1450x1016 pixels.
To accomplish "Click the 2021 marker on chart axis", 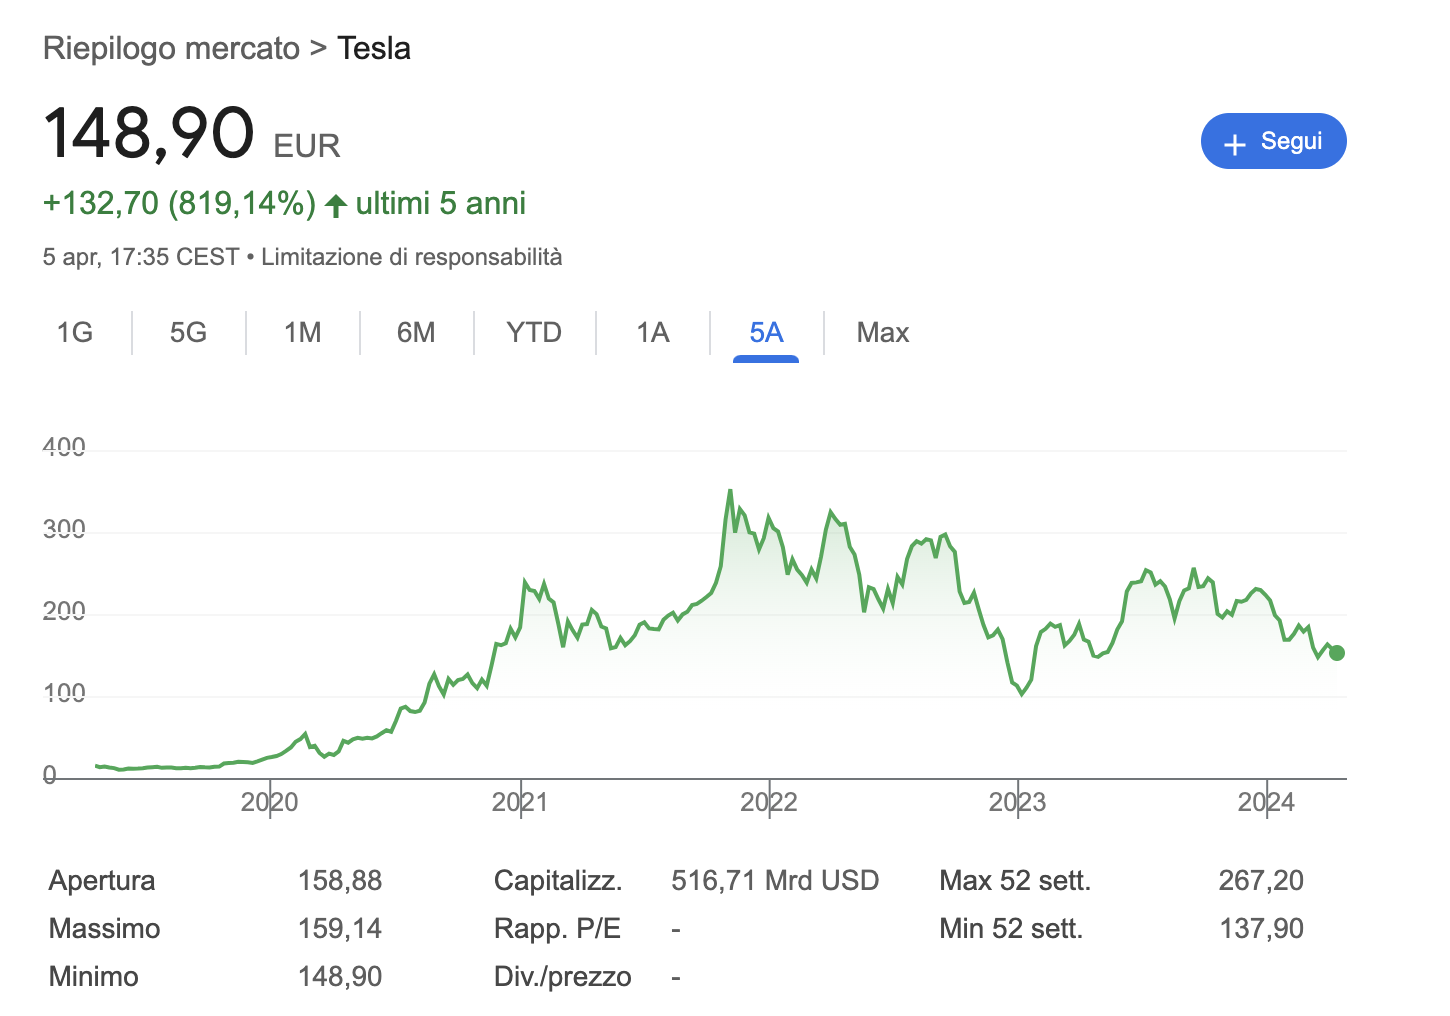I will click(x=520, y=801).
